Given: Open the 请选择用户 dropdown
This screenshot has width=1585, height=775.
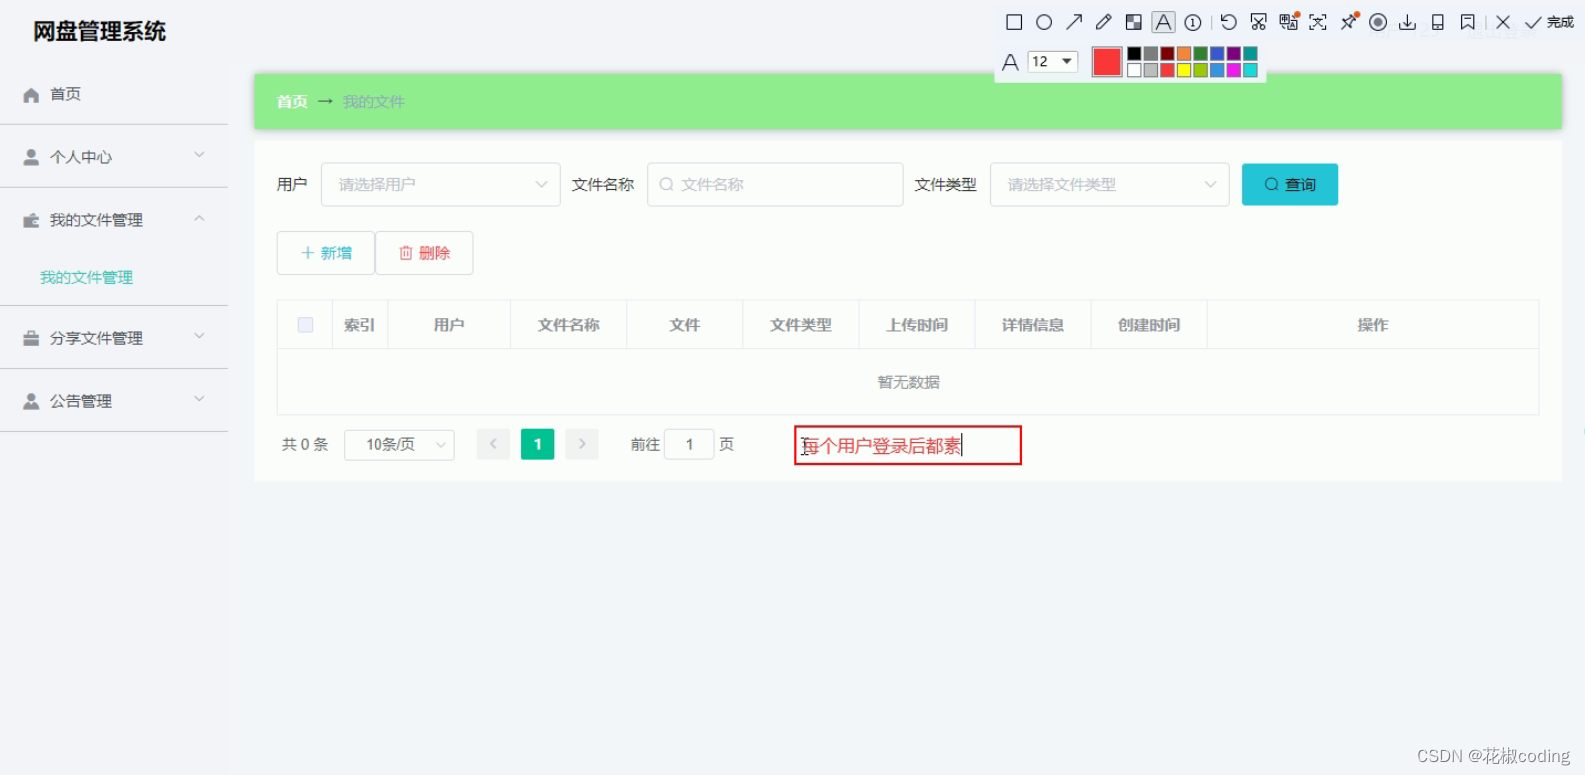Looking at the screenshot, I should pyautogui.click(x=440, y=184).
